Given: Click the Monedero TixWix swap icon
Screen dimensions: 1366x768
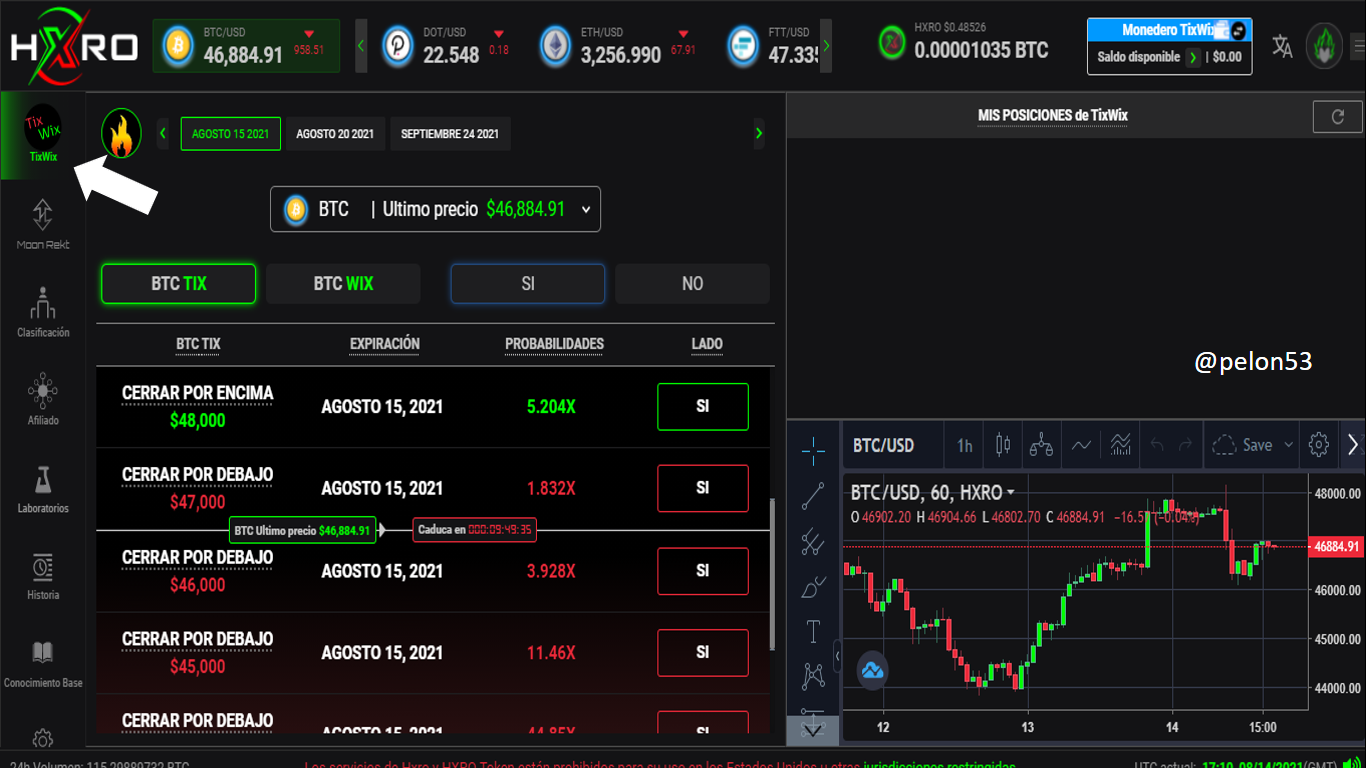Looking at the screenshot, I should click(1239, 30).
